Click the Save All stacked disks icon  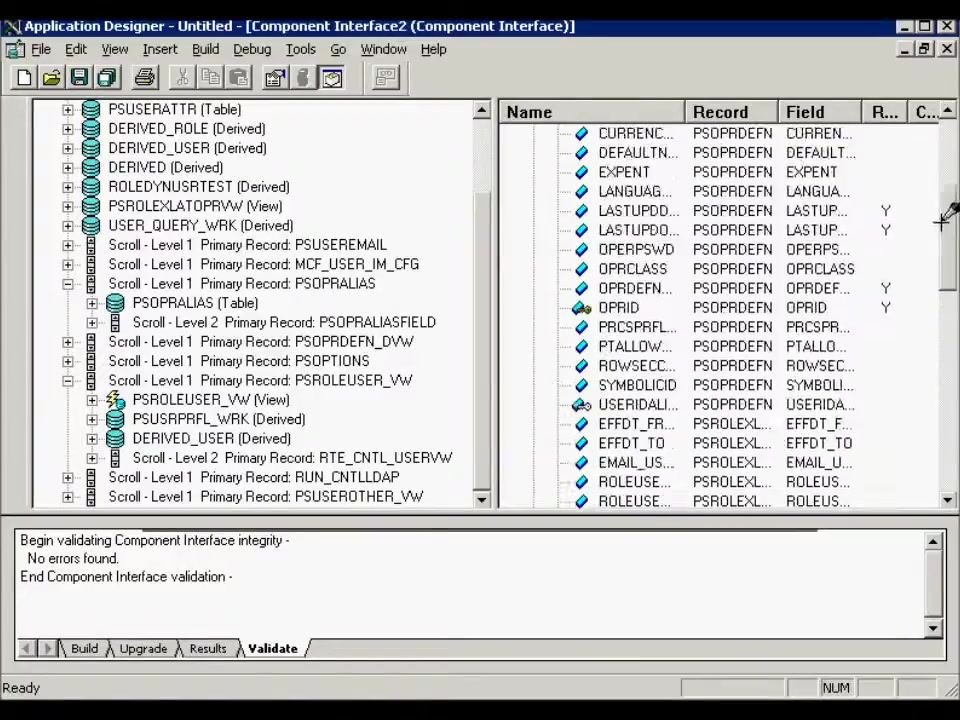[x=107, y=78]
